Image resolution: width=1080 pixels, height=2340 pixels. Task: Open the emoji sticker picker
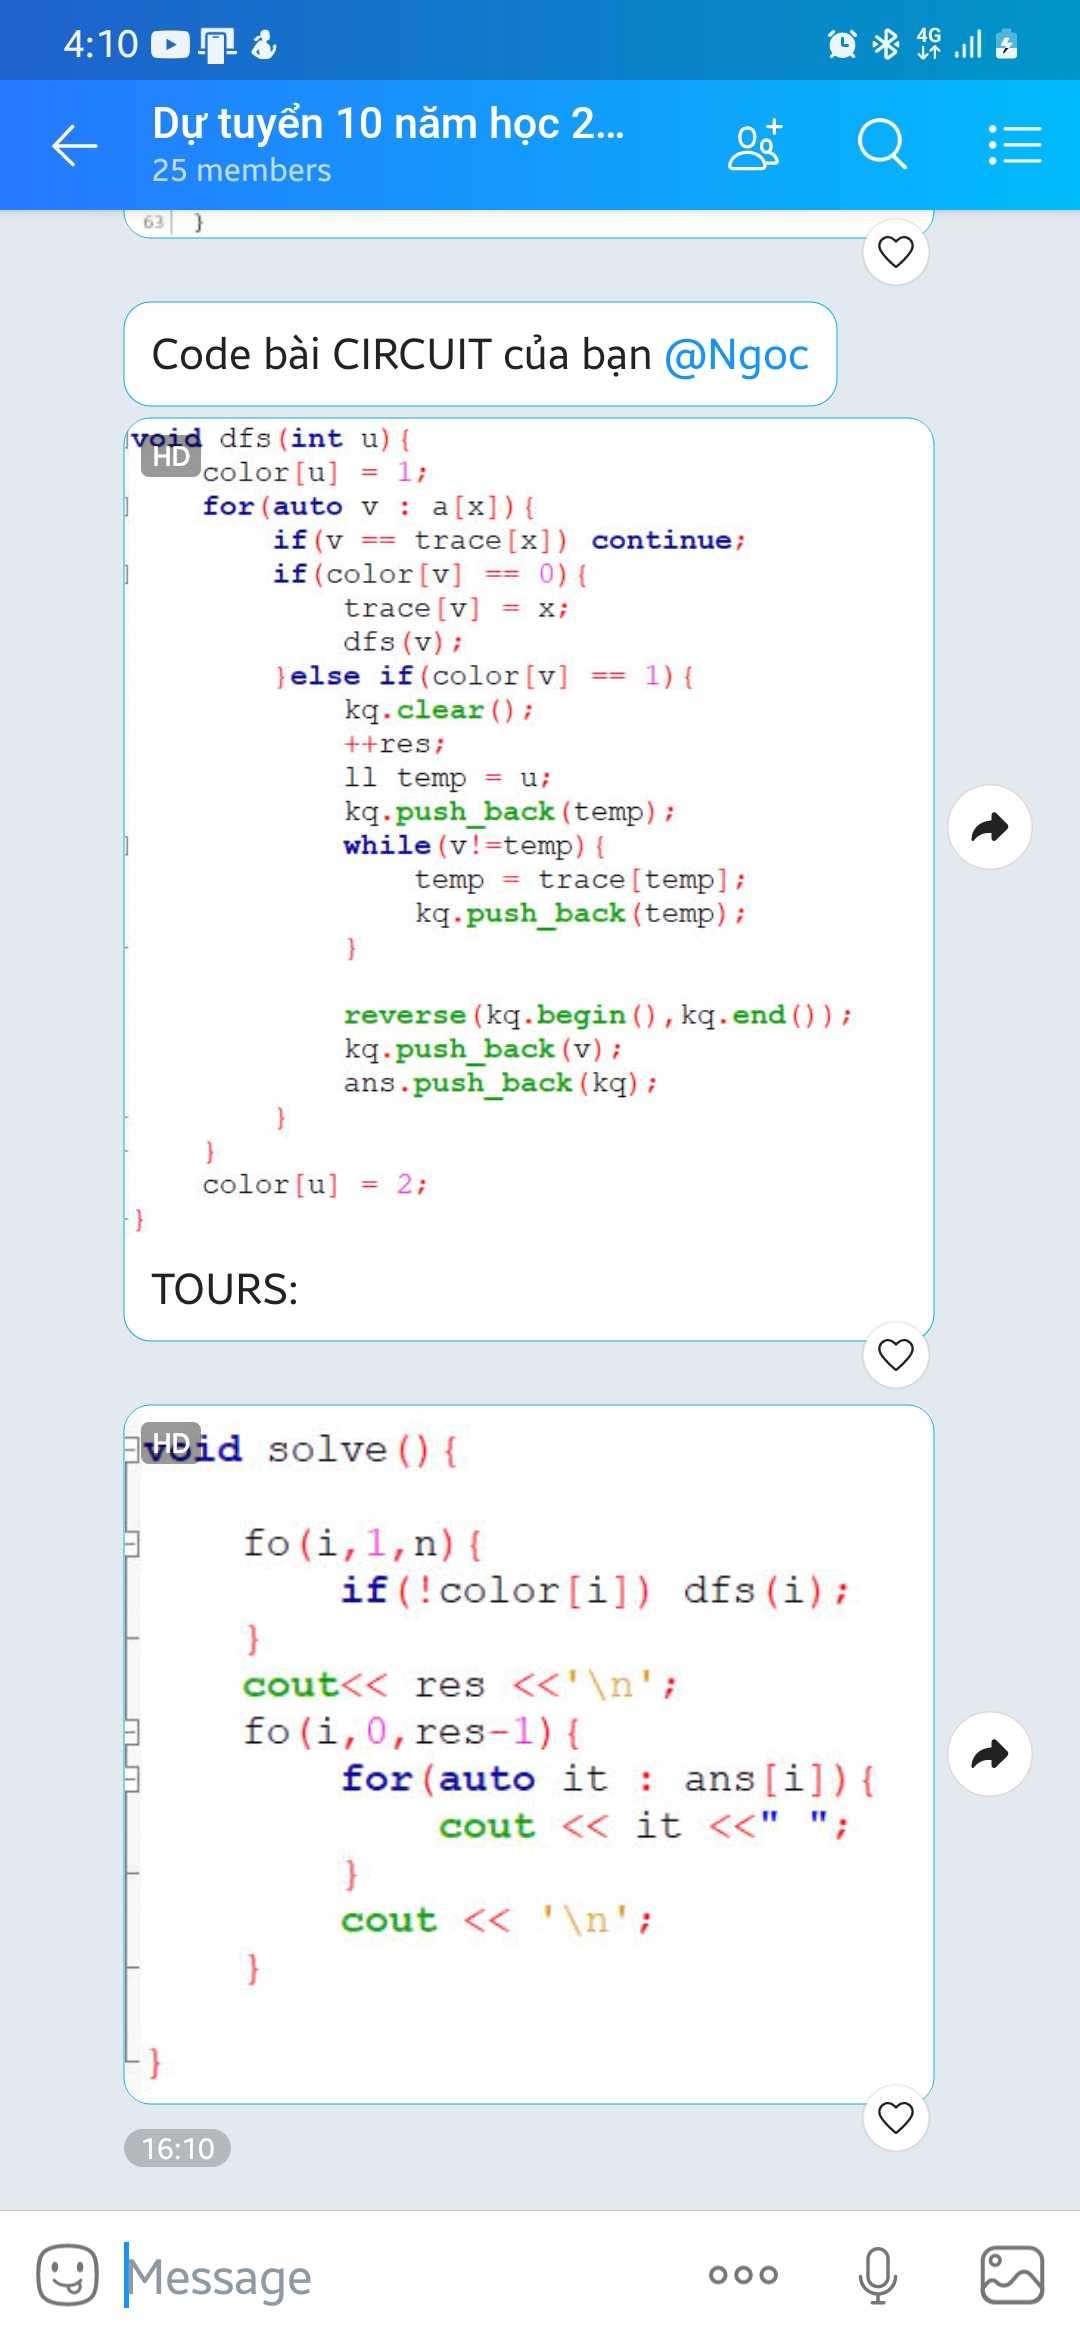coord(67,2275)
